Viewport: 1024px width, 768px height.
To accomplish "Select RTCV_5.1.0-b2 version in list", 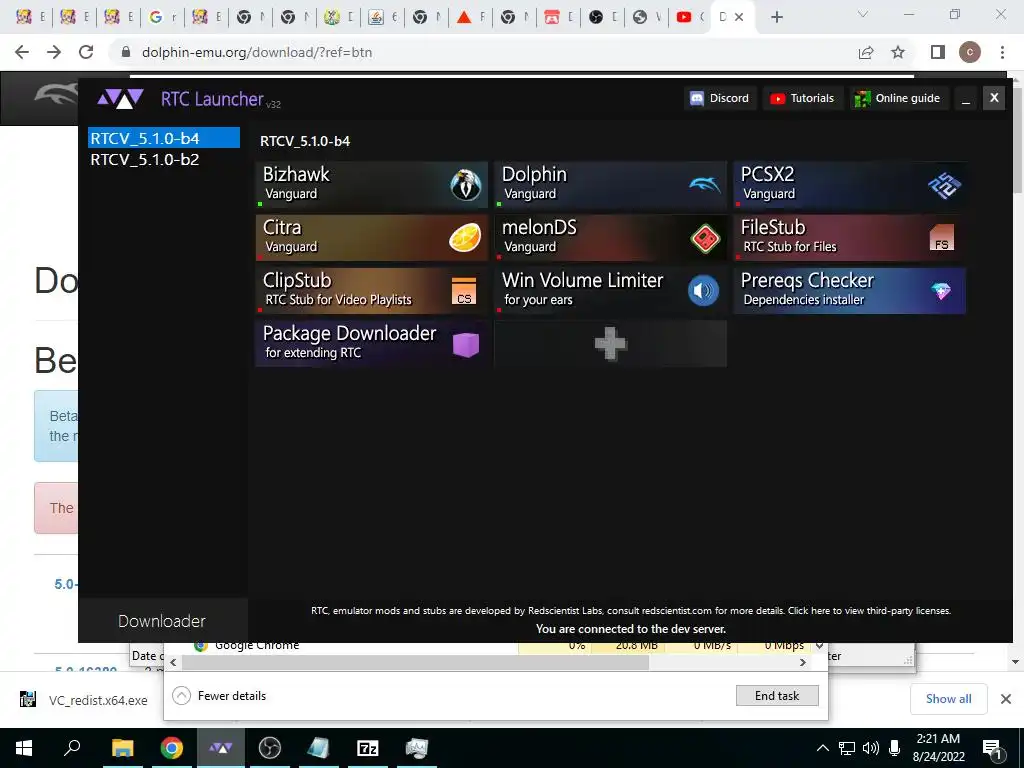I will pyautogui.click(x=164, y=159).
